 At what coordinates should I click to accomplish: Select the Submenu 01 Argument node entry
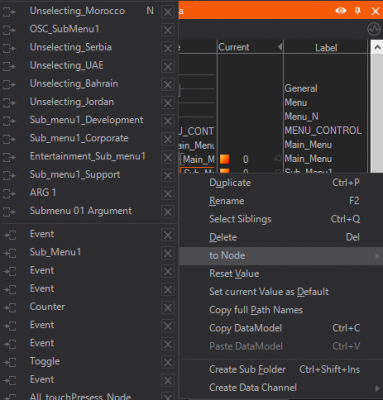[x=81, y=211]
